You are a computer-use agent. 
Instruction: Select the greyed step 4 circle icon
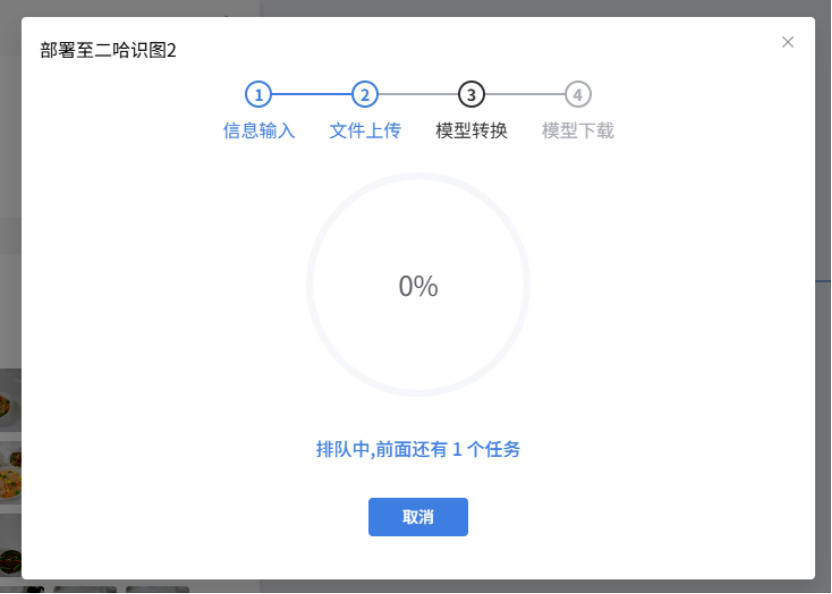(x=578, y=94)
